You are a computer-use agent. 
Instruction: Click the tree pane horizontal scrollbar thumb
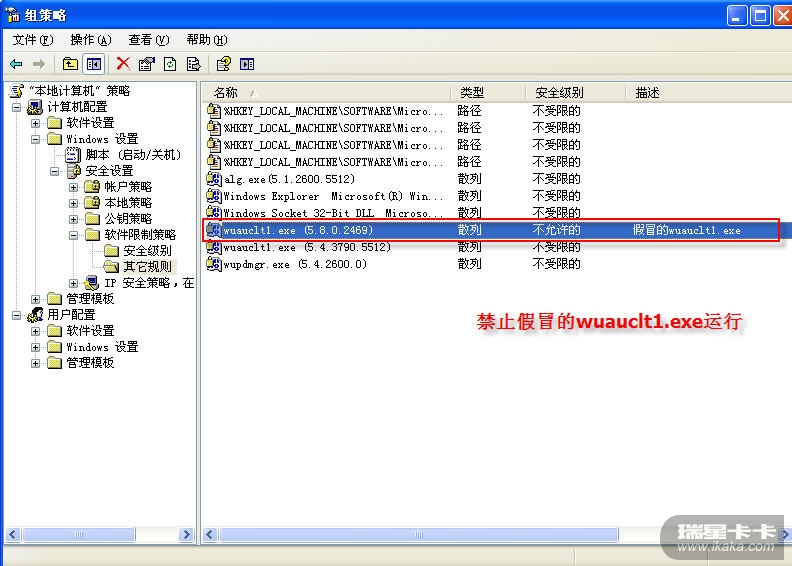click(79, 534)
